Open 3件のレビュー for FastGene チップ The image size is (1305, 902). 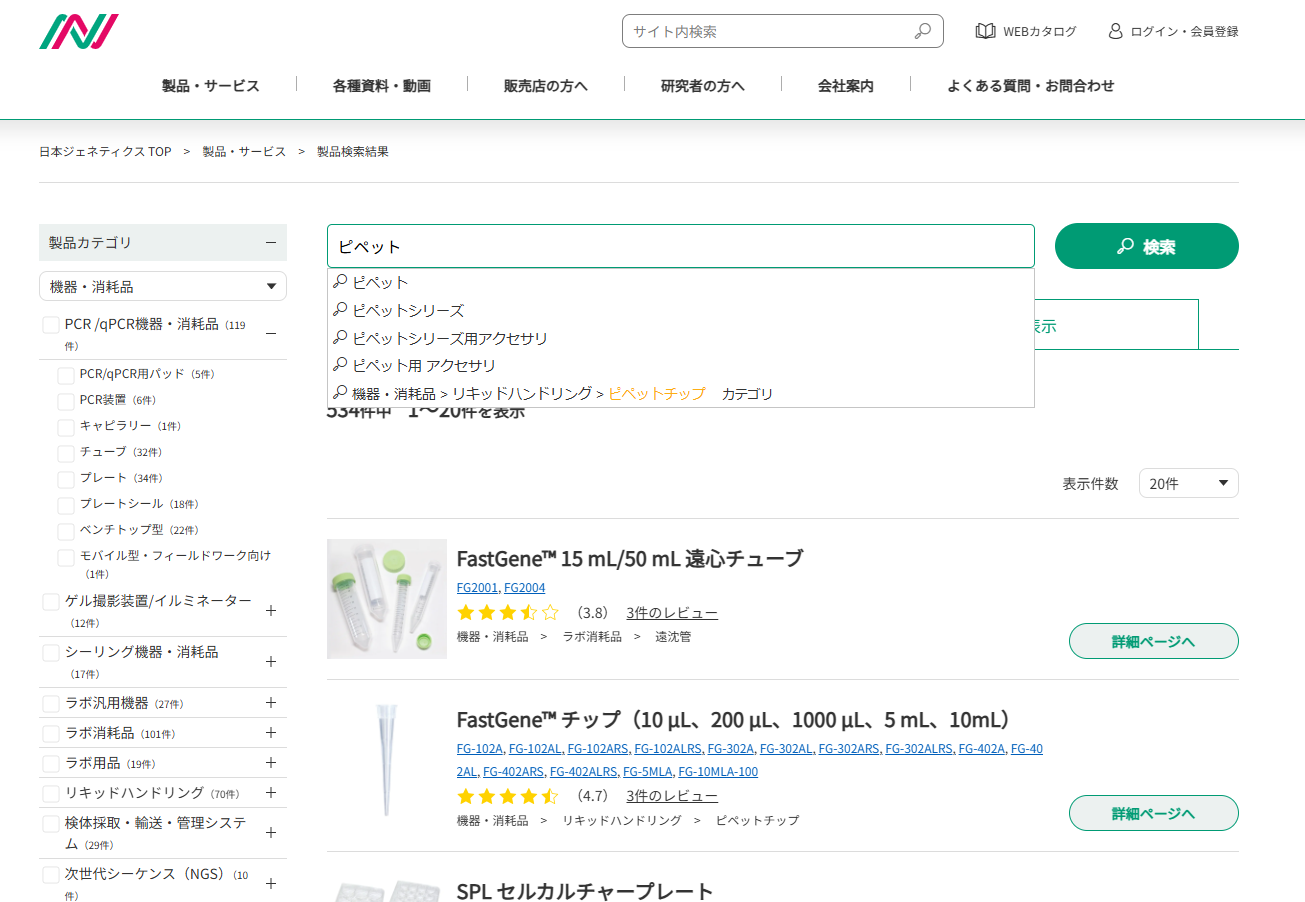pyautogui.click(x=672, y=797)
